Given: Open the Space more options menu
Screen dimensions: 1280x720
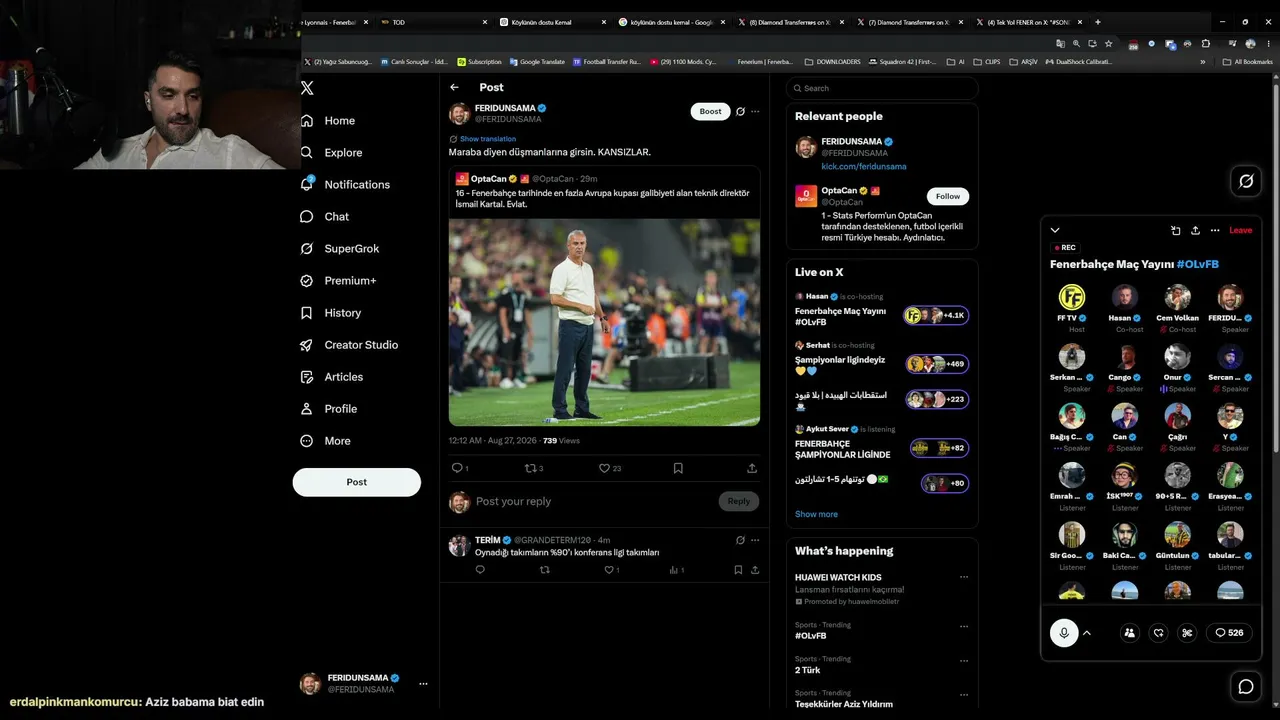Looking at the screenshot, I should [1215, 230].
